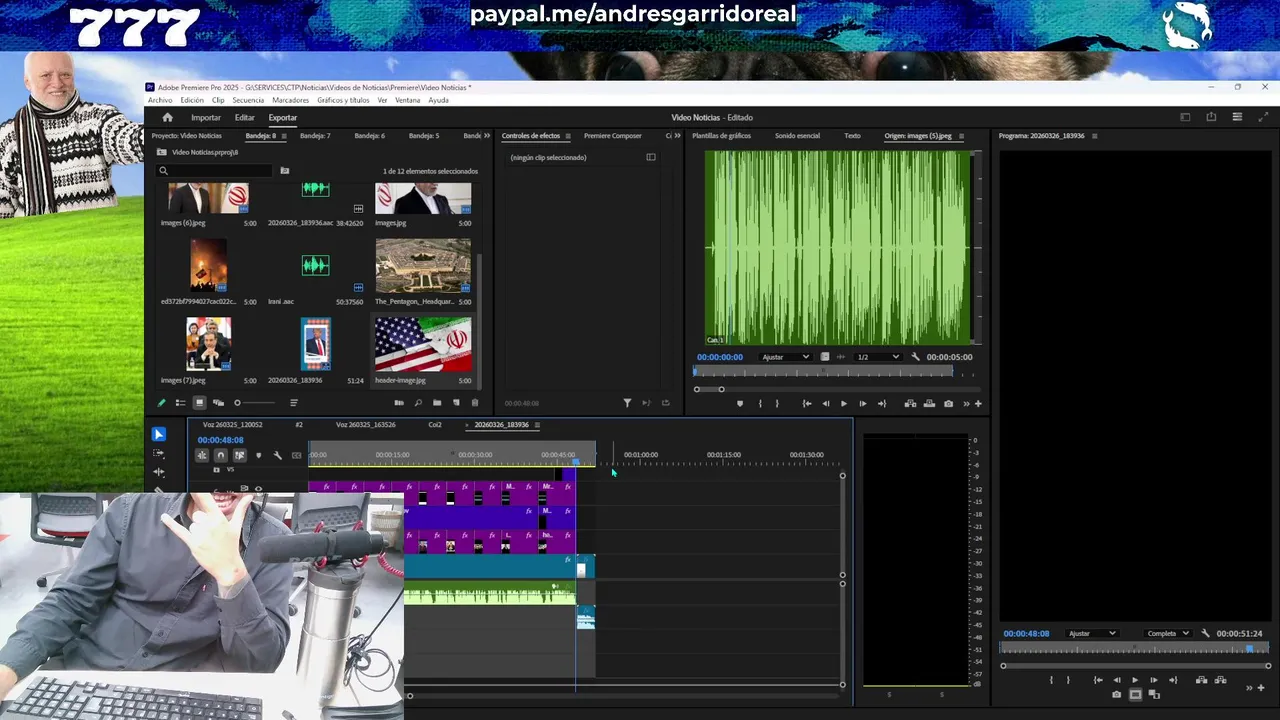Click Importar in the header bar
1280x720 pixels.
[206, 118]
